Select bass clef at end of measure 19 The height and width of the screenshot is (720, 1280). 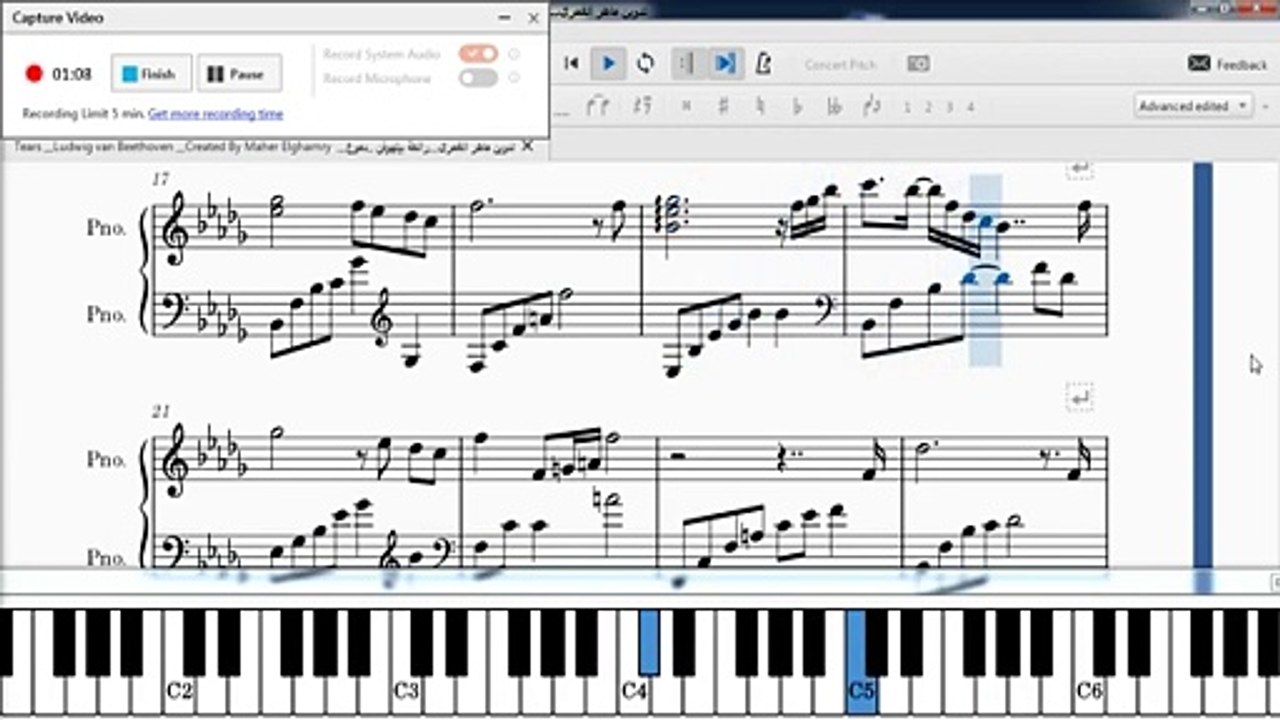(x=826, y=310)
